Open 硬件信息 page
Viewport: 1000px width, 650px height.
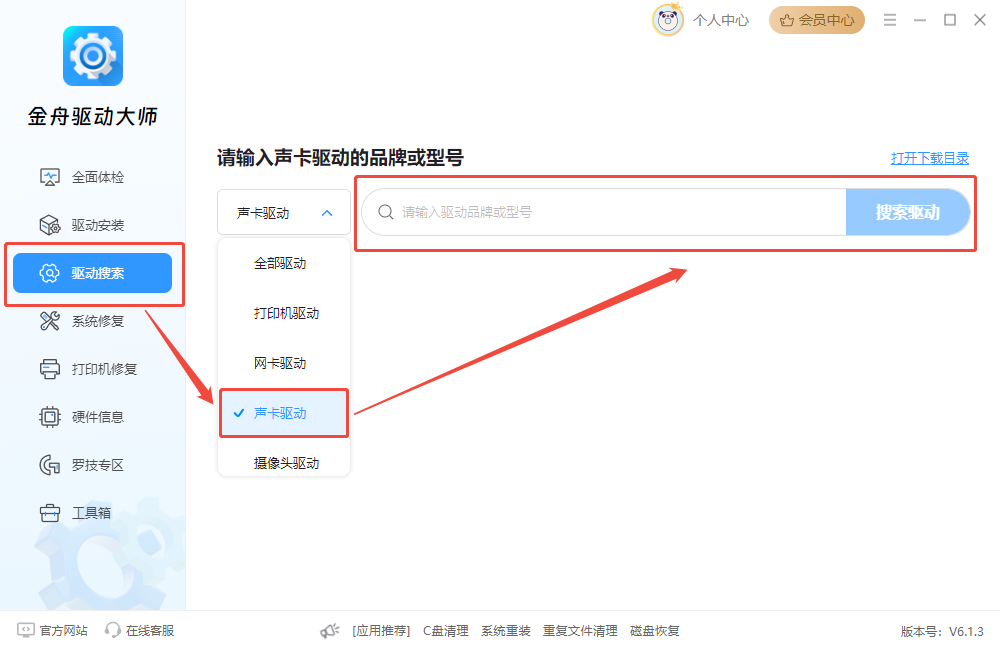92,417
